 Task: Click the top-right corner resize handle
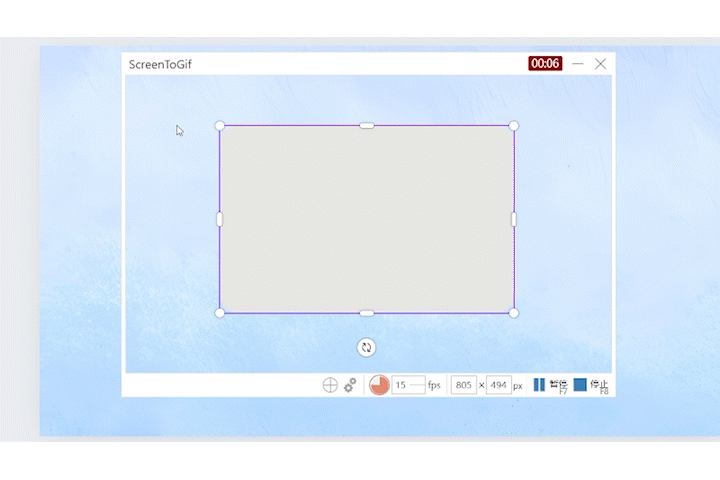coord(514,126)
